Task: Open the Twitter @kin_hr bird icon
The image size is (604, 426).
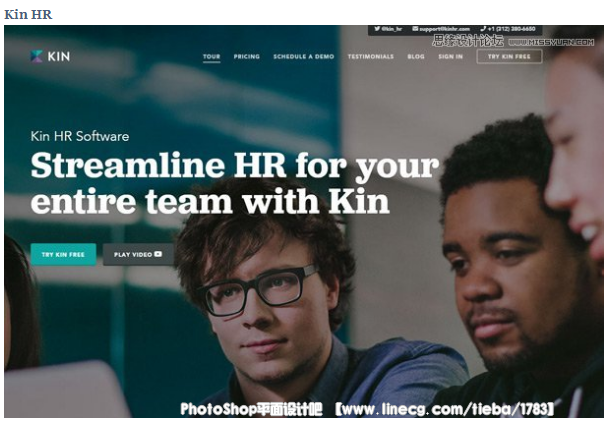Action: tap(378, 29)
